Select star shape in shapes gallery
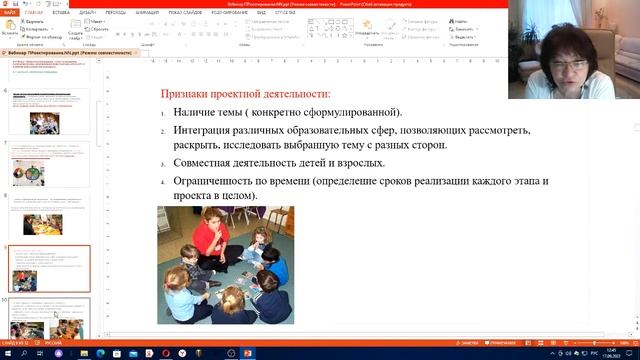 [x=345, y=36]
